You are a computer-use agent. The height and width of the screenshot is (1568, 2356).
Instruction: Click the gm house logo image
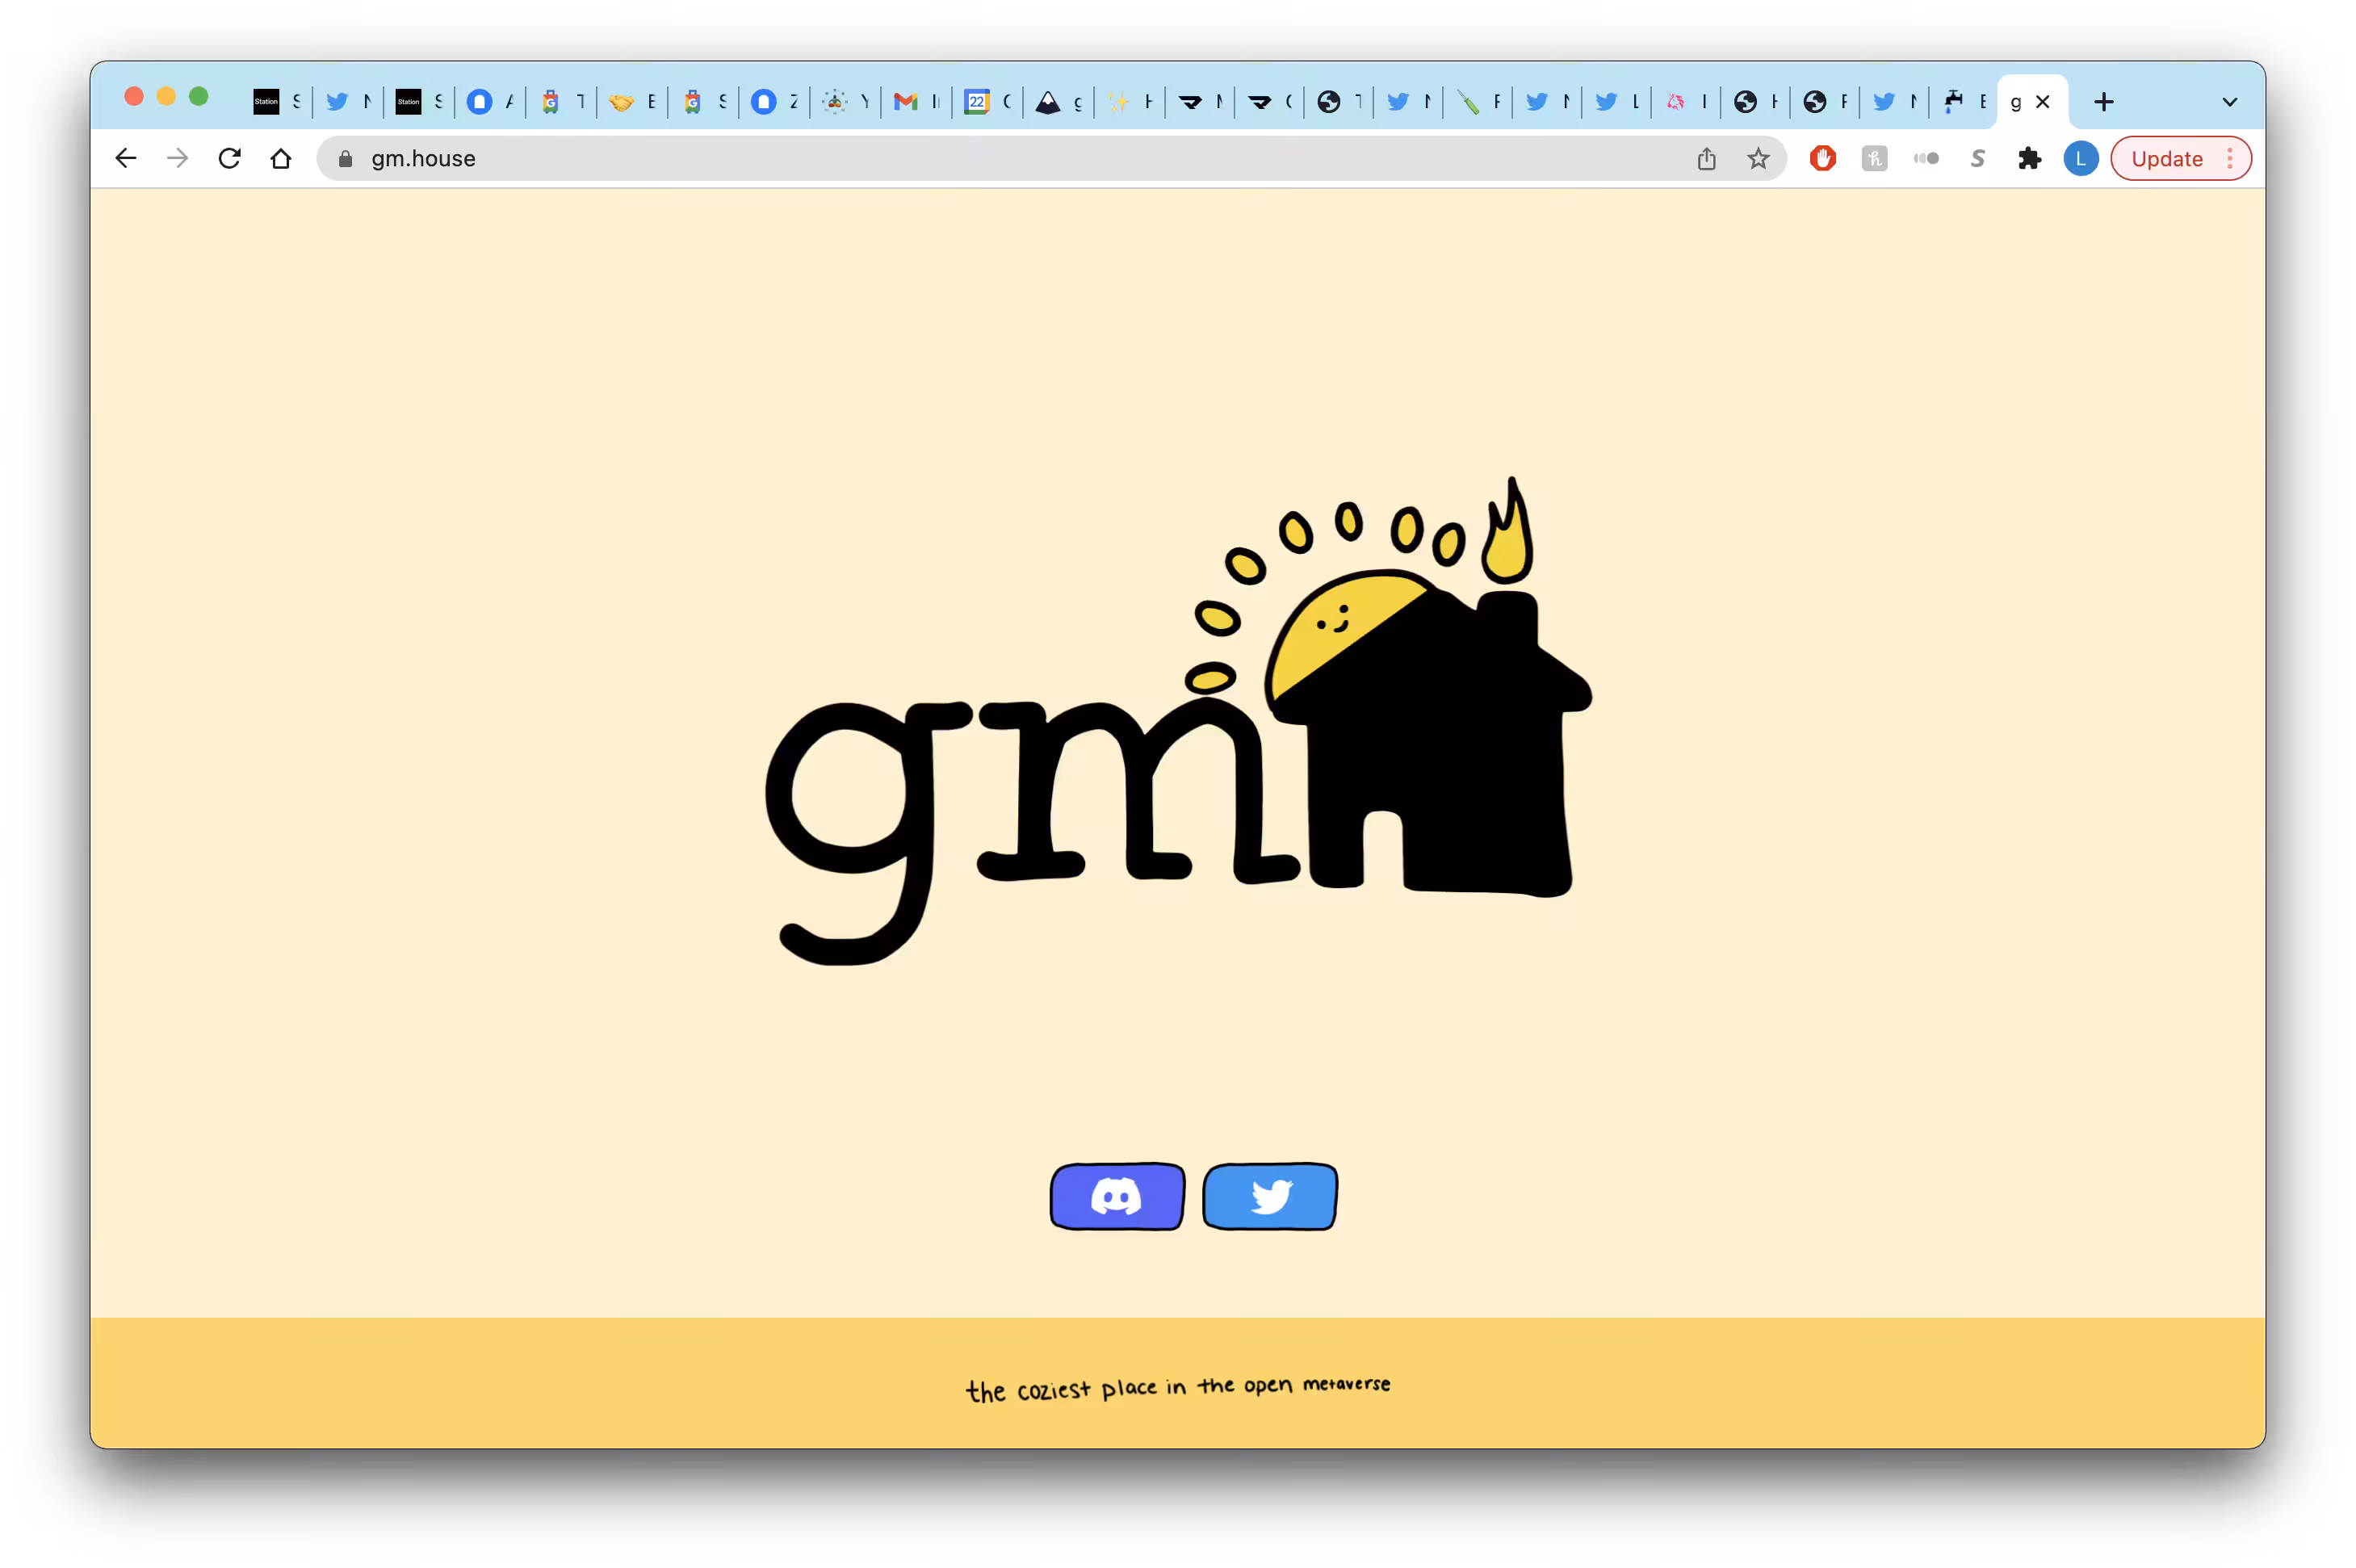click(1178, 721)
